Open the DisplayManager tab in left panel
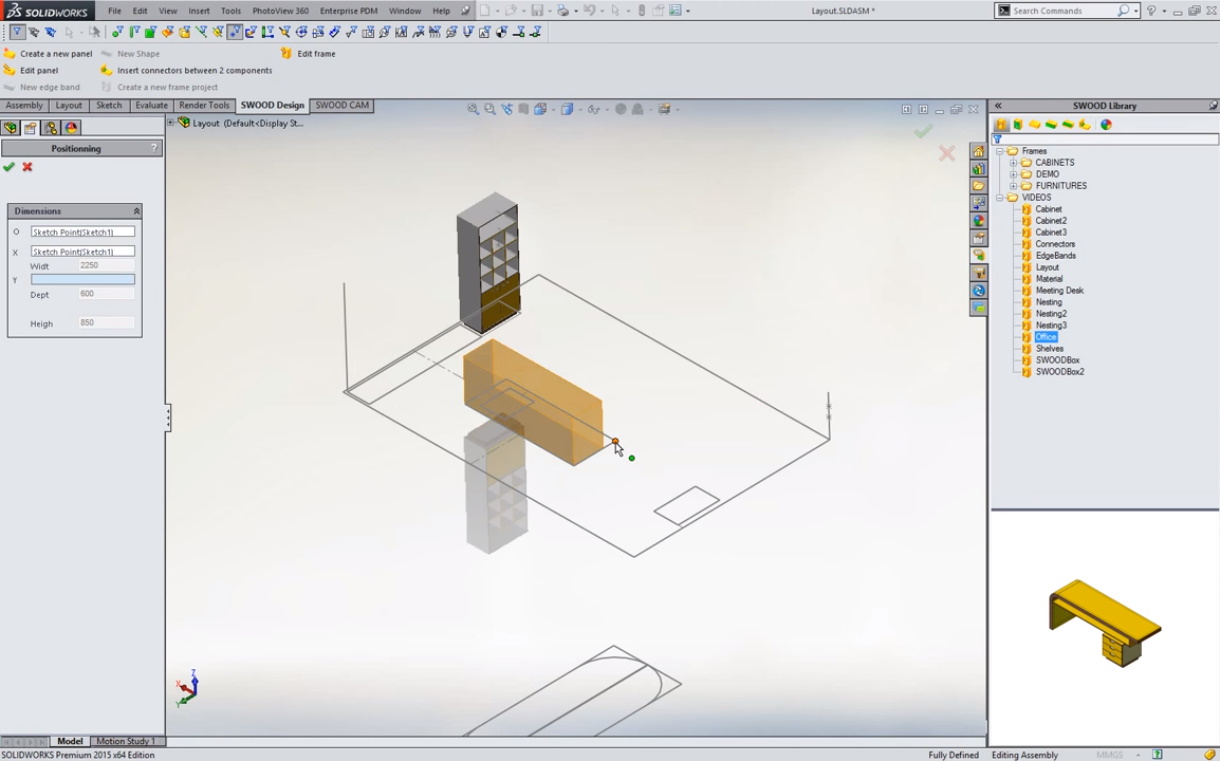 71,128
